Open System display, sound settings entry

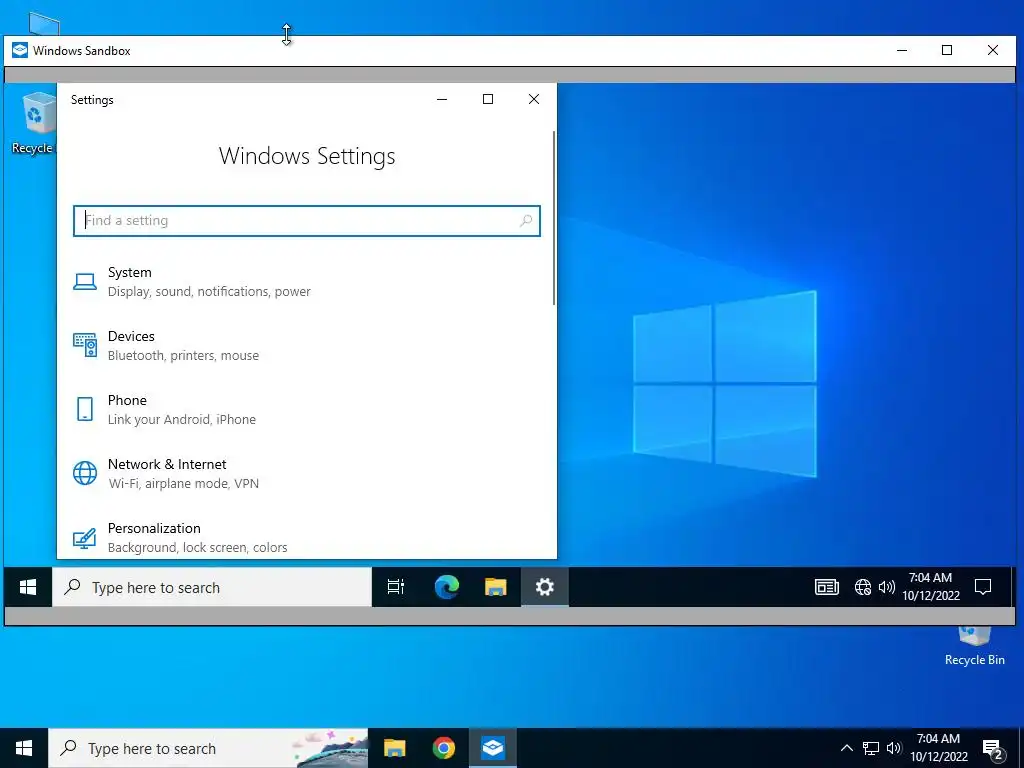click(x=306, y=281)
